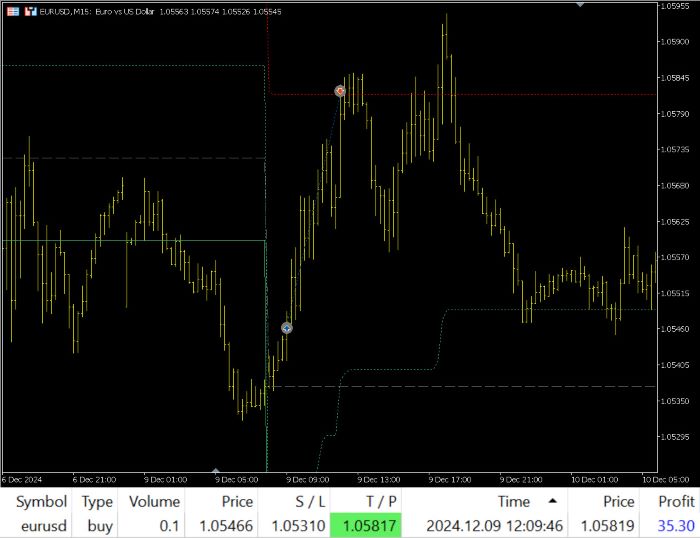Viewport: 700px width, 538px height.
Task: Select the buy type cell
Action: coord(100,526)
